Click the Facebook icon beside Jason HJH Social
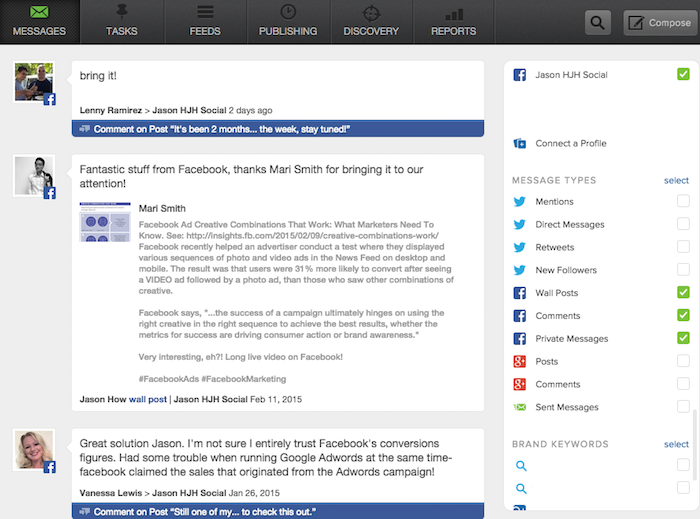The height and width of the screenshot is (519, 700). point(520,75)
